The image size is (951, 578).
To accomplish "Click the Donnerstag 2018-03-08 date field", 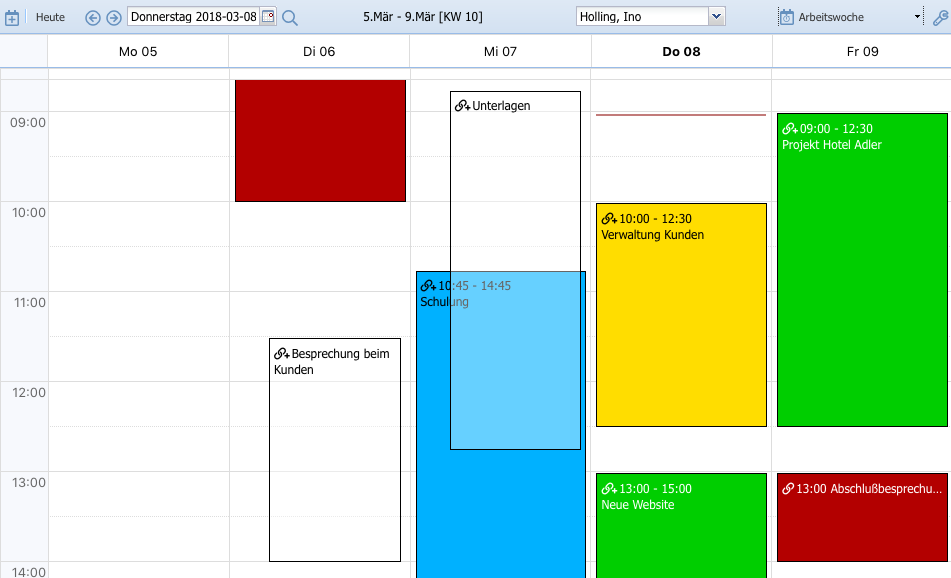I will (x=193, y=17).
